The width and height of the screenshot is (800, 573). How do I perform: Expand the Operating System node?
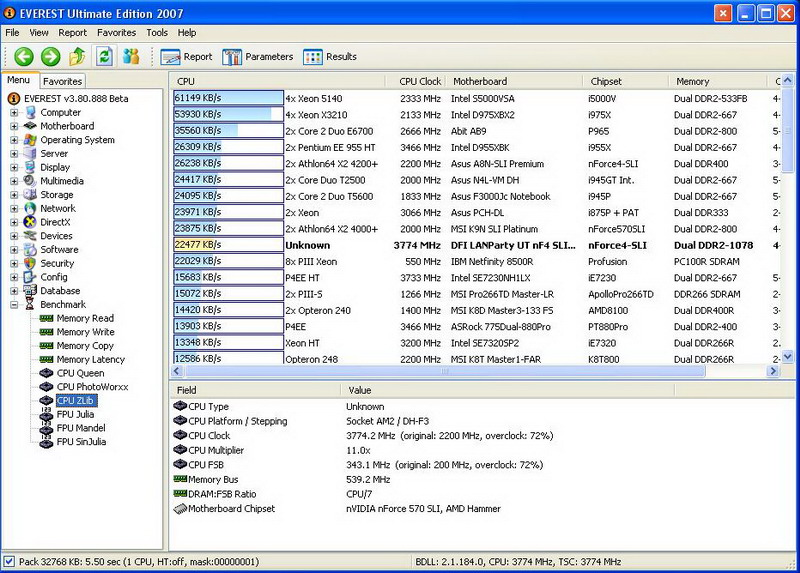(x=14, y=140)
